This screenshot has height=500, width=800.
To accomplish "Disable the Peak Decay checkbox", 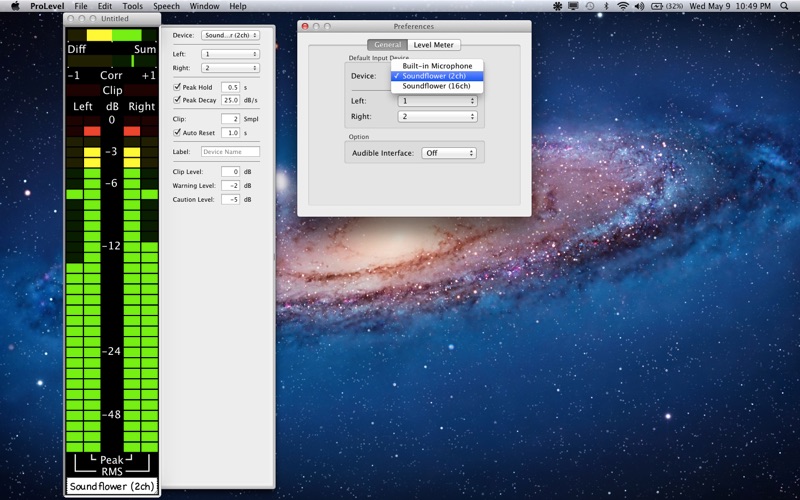I will 178,100.
